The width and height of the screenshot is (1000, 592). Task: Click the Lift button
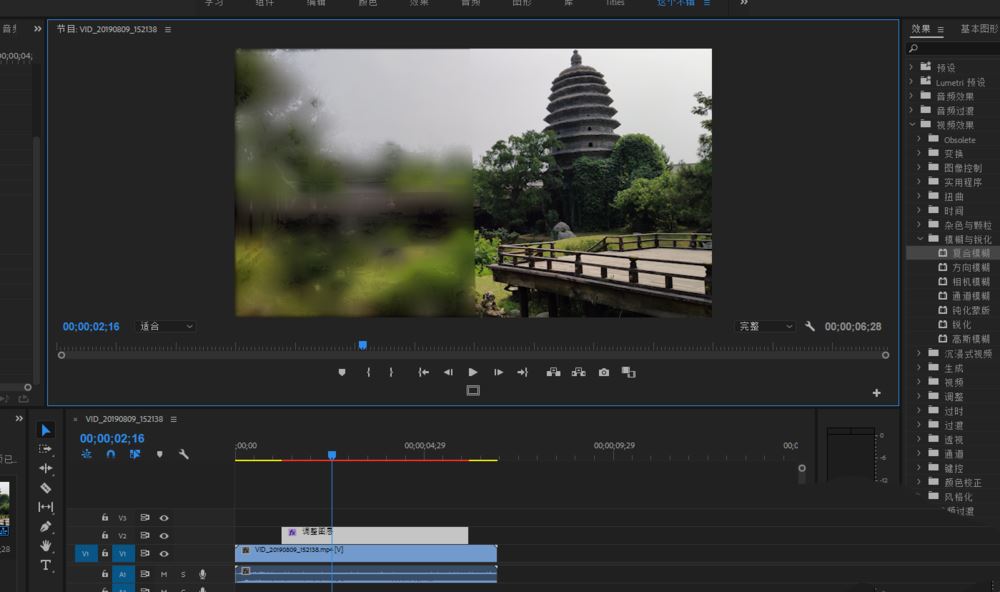pos(554,373)
